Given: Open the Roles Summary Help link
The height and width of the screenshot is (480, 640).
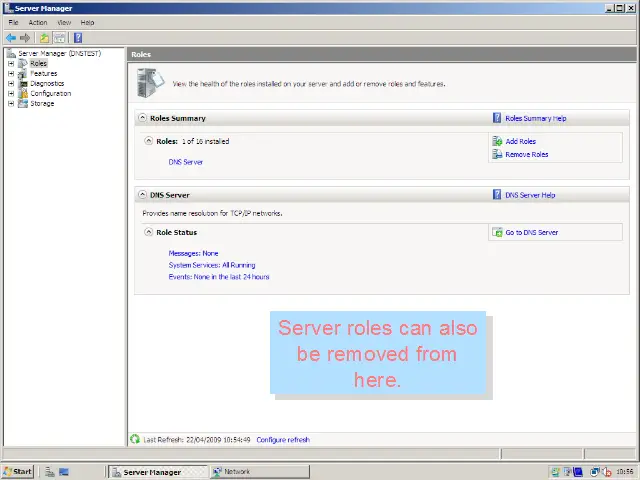Looking at the screenshot, I should 536,118.
